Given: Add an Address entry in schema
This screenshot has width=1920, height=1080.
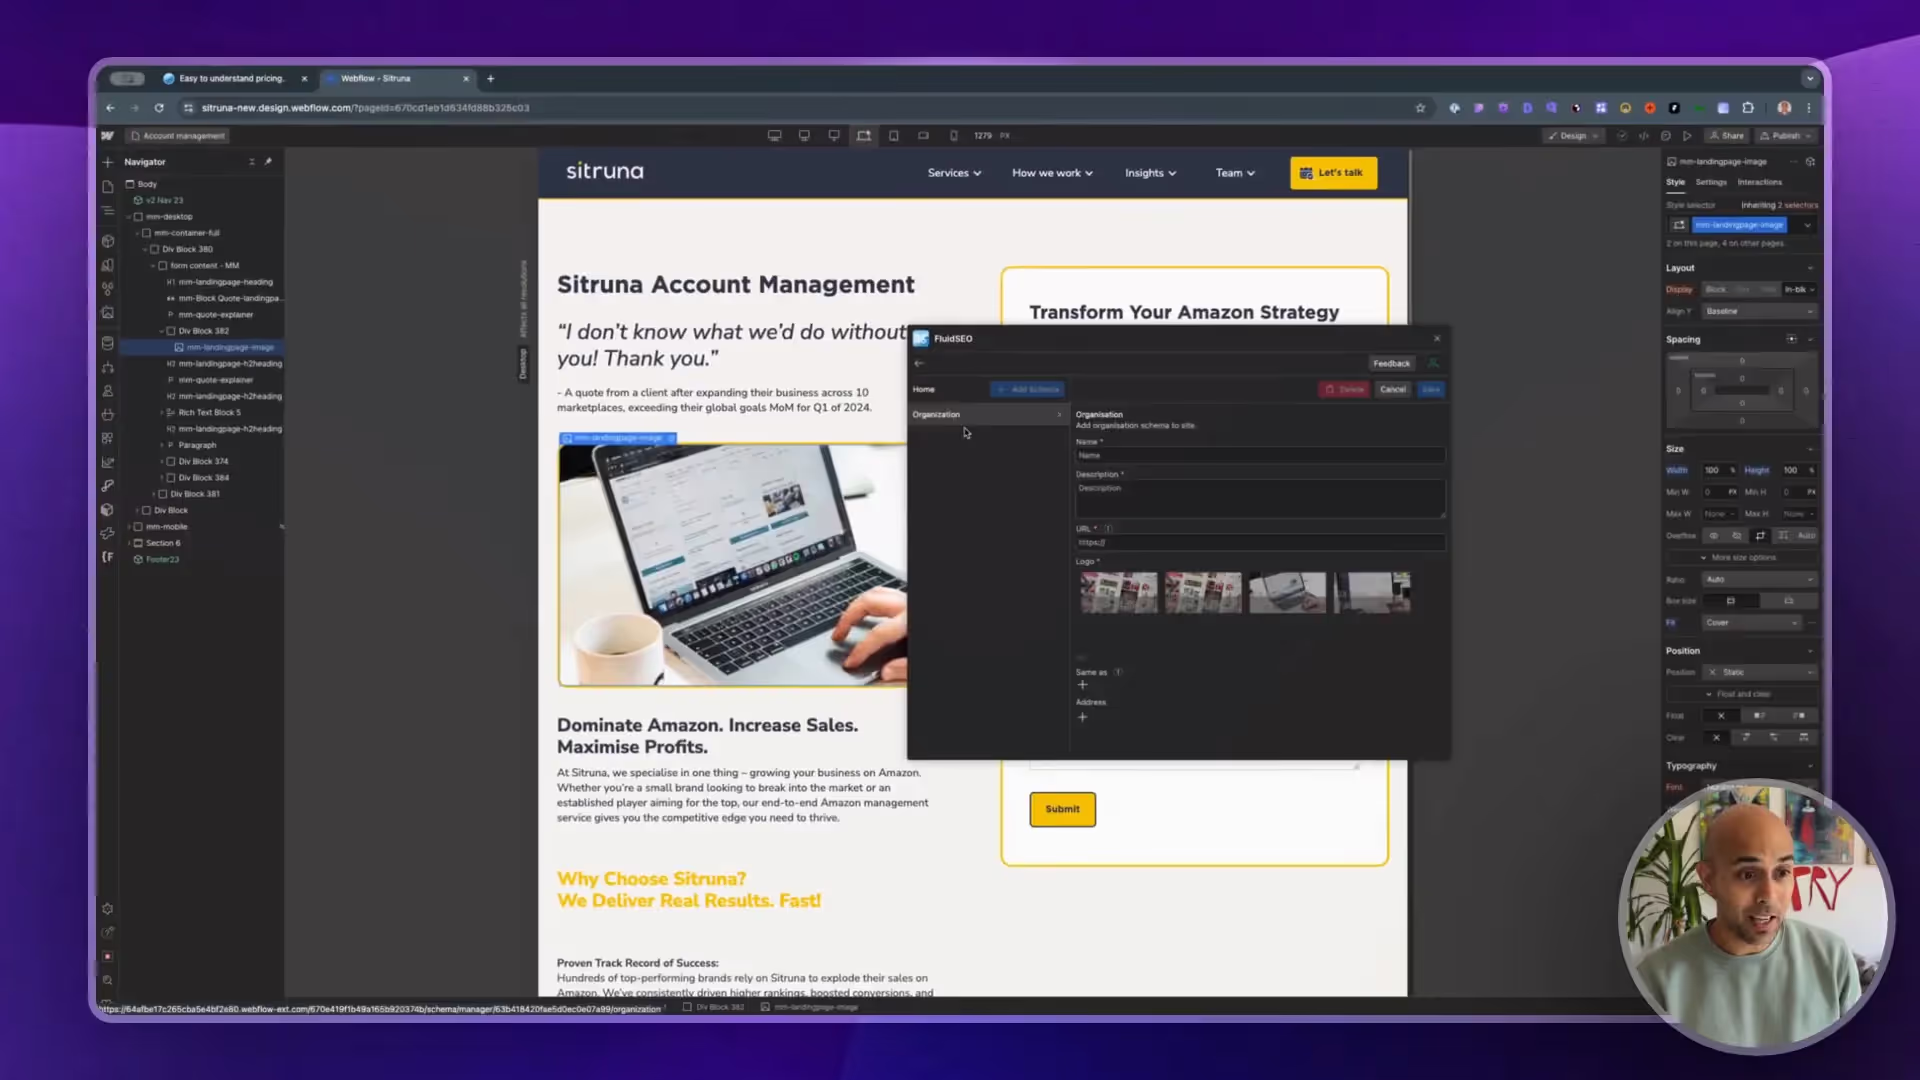Looking at the screenshot, I should tap(1082, 717).
